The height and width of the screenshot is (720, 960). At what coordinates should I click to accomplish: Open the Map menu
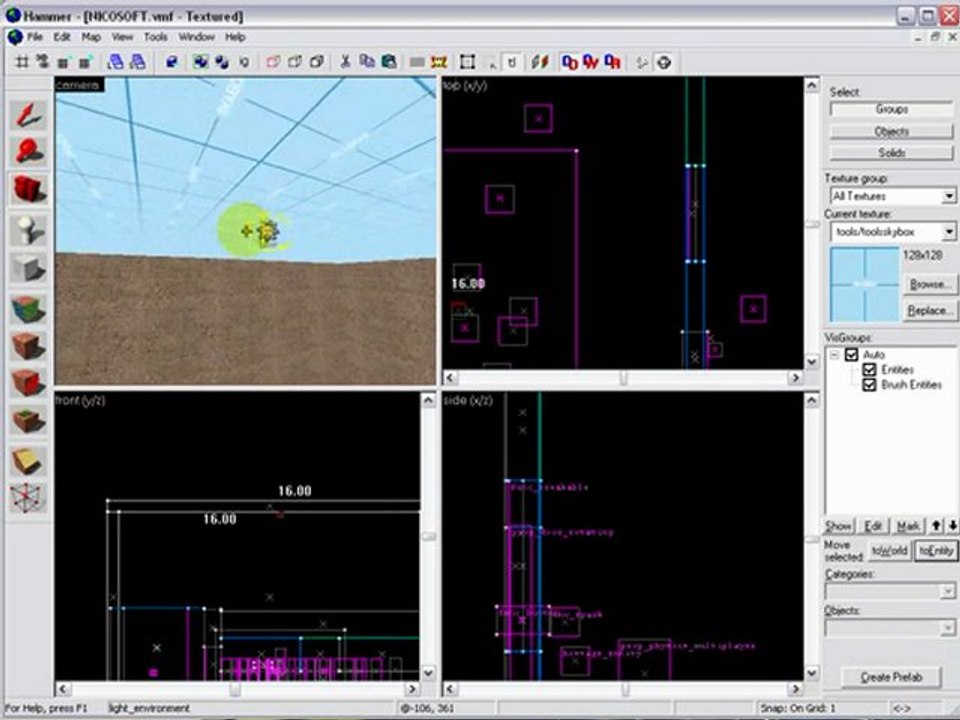[x=91, y=37]
